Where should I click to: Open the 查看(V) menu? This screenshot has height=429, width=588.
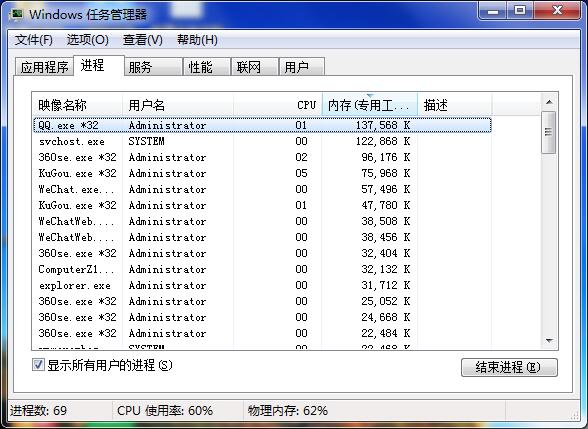point(142,40)
